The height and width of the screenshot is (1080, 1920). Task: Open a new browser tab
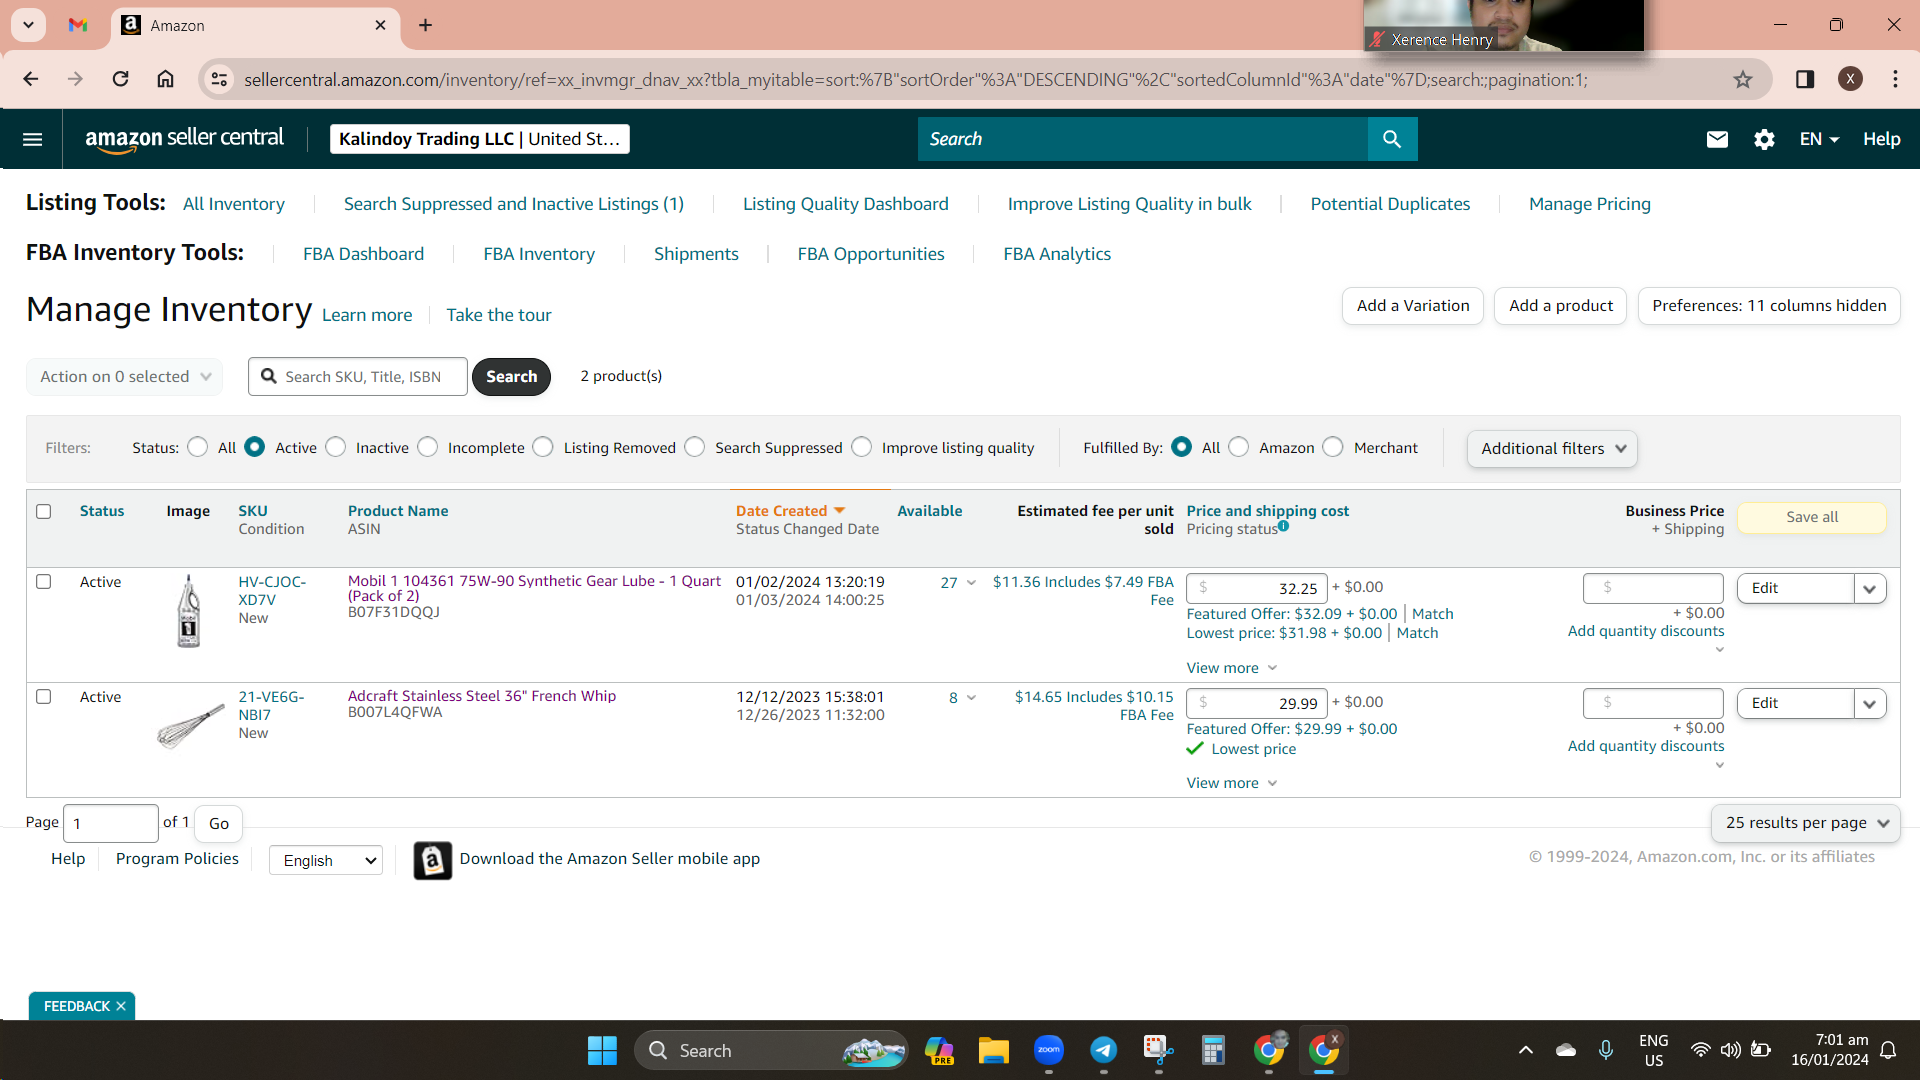(425, 25)
